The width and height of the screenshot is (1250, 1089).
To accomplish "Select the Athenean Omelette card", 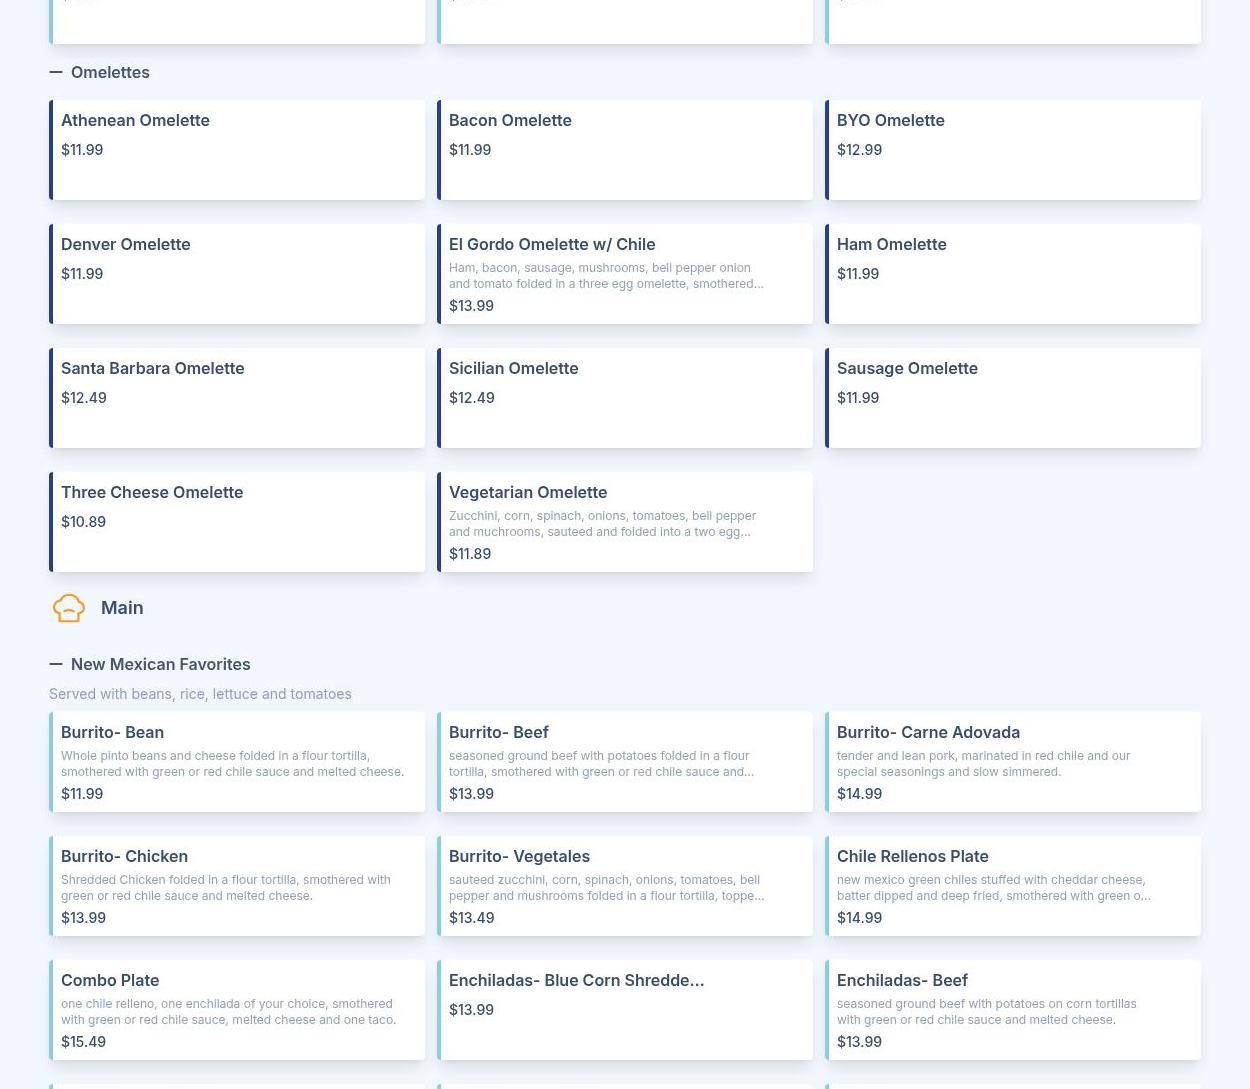I will 238,150.
